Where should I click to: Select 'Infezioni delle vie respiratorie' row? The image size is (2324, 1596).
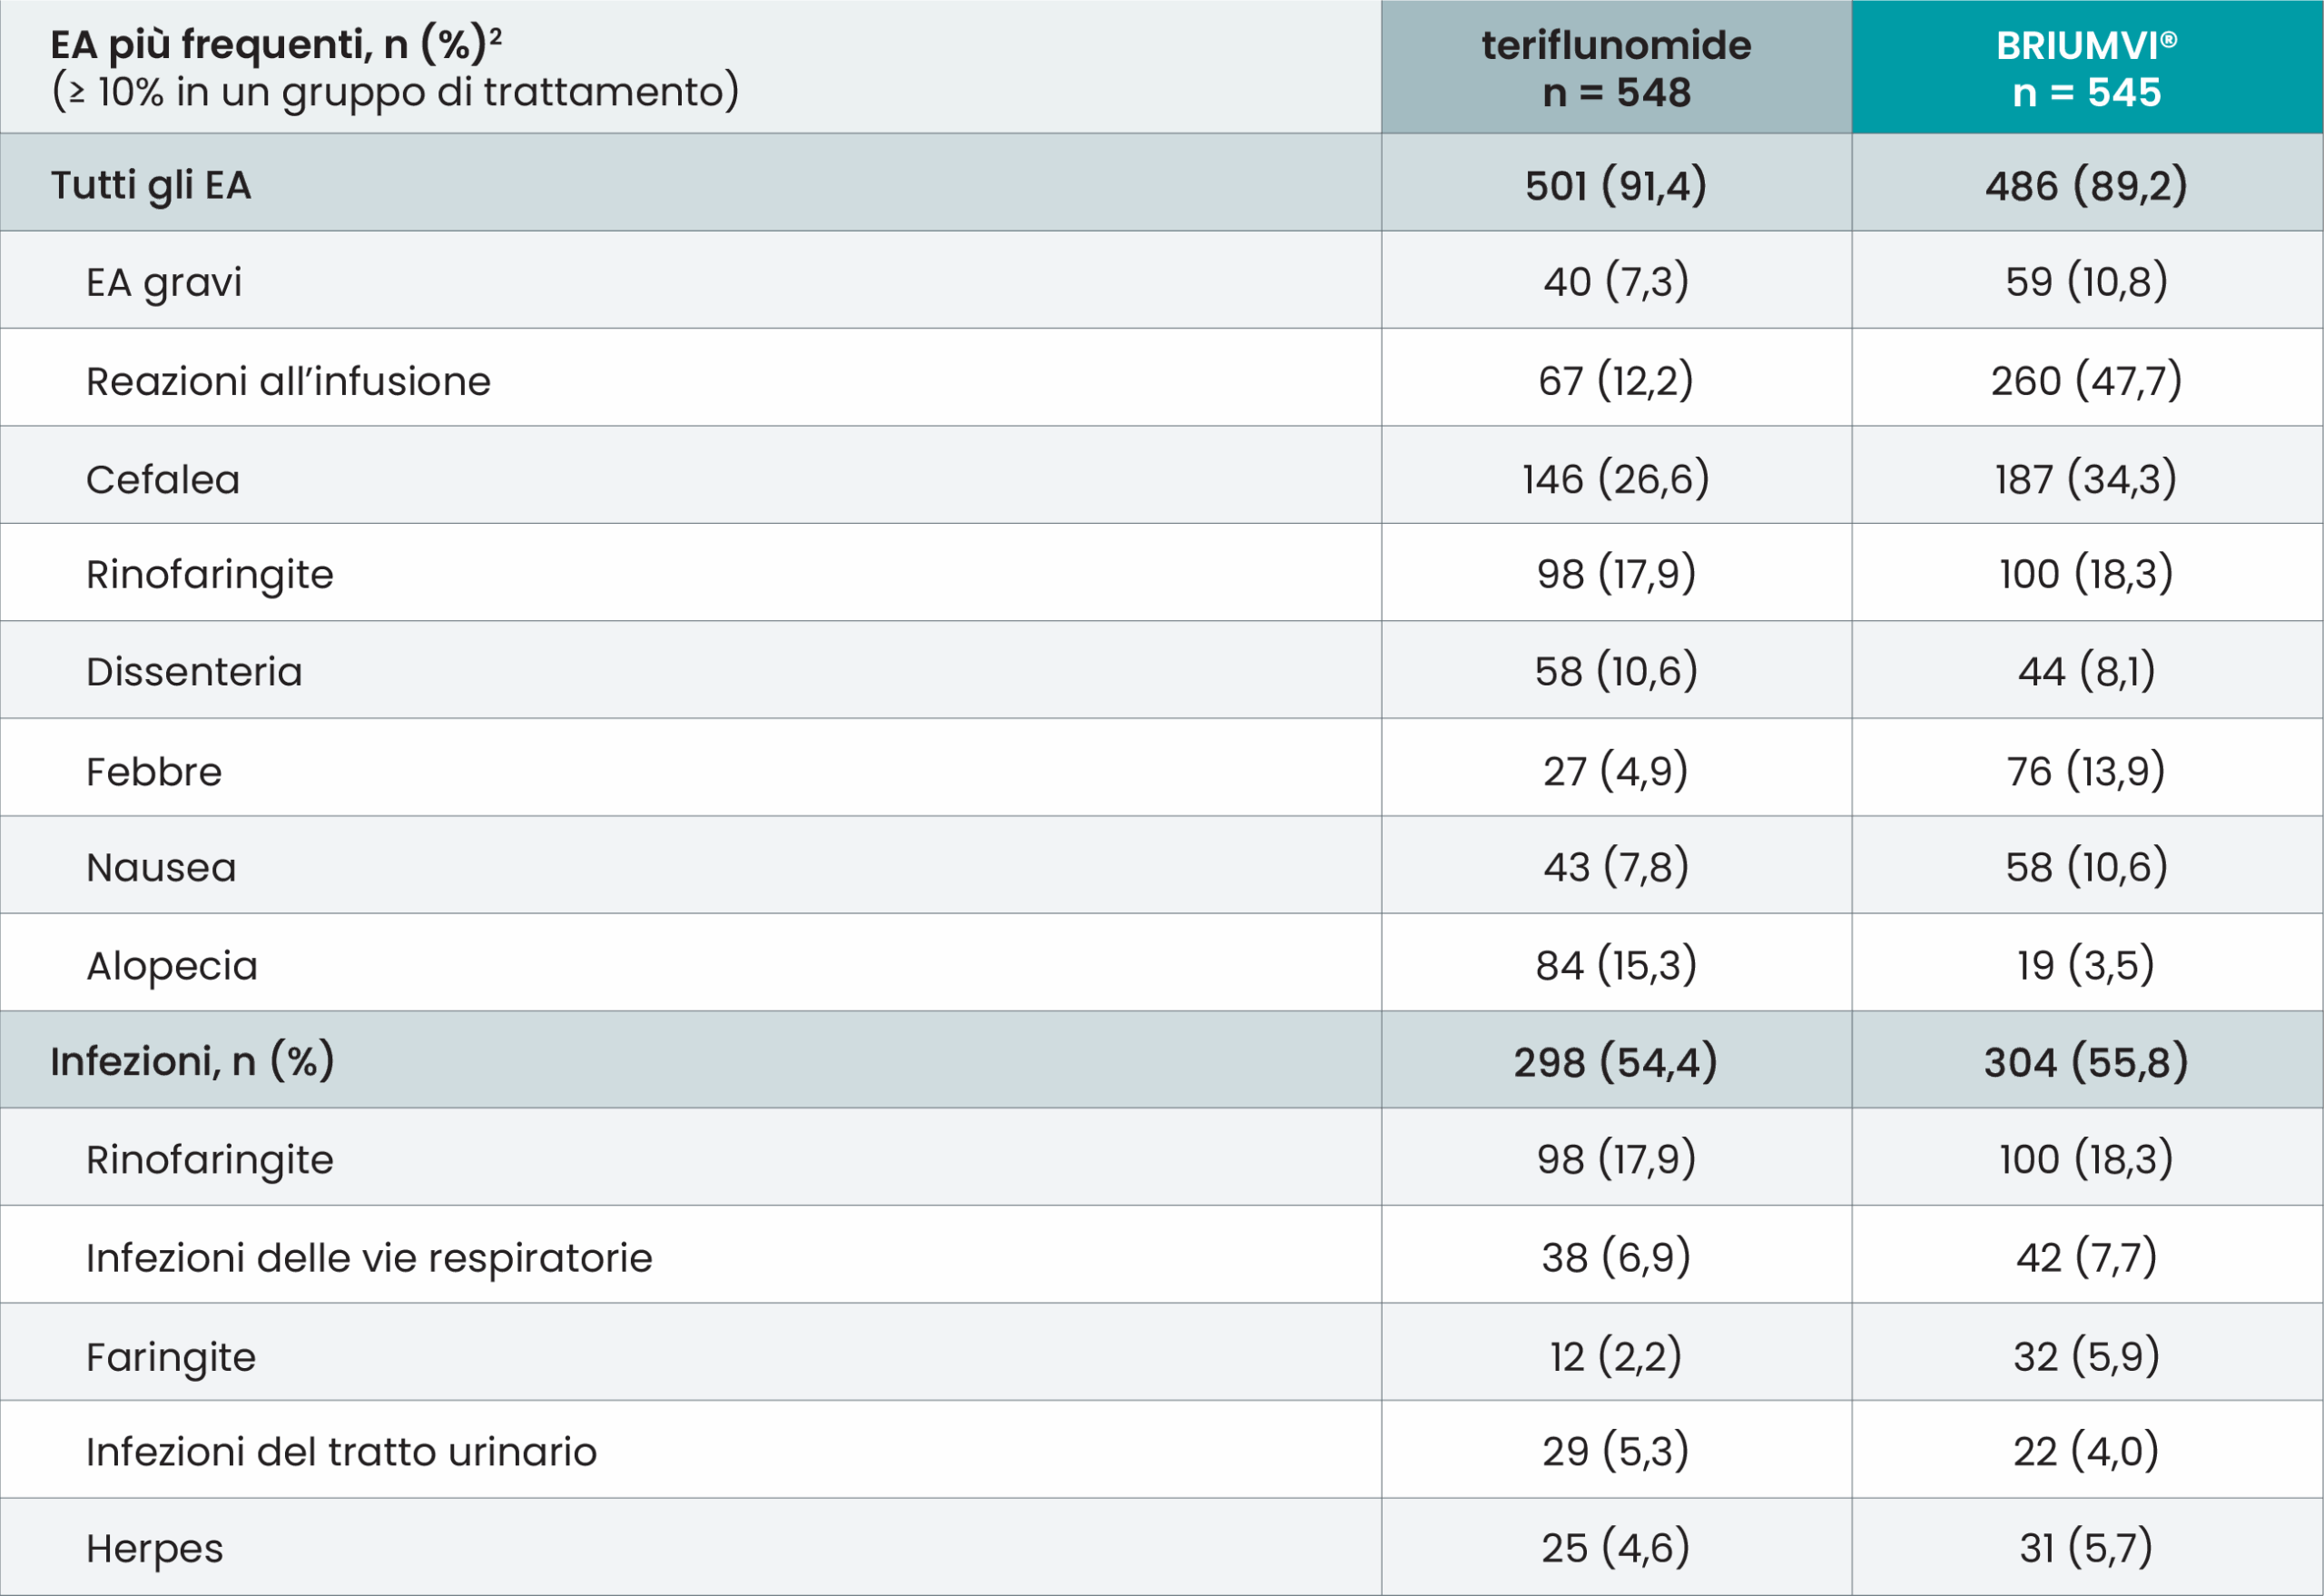click(369, 1257)
